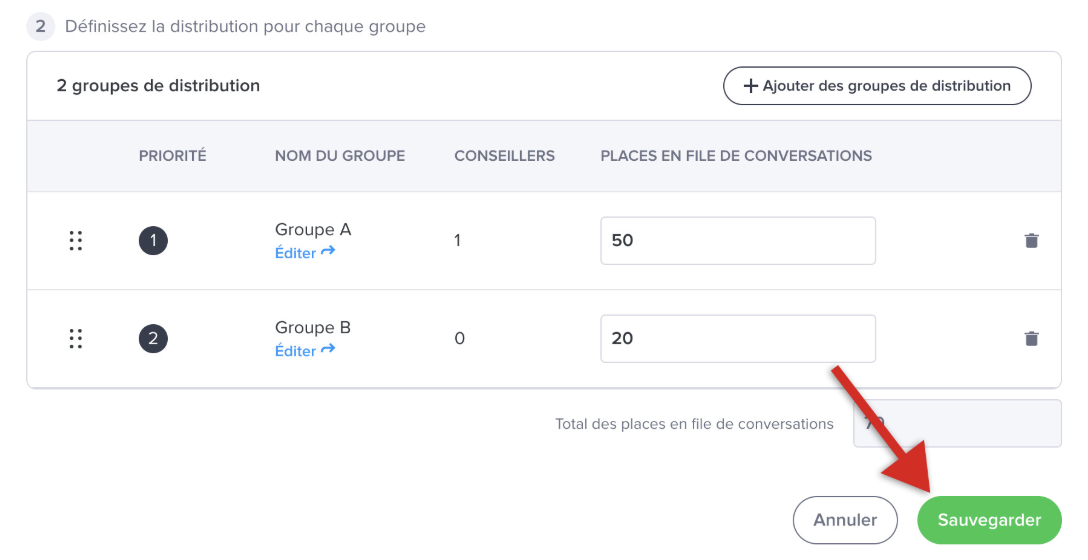Delete Groupe B with trash icon
The width and height of the screenshot is (1088, 560).
(1031, 339)
